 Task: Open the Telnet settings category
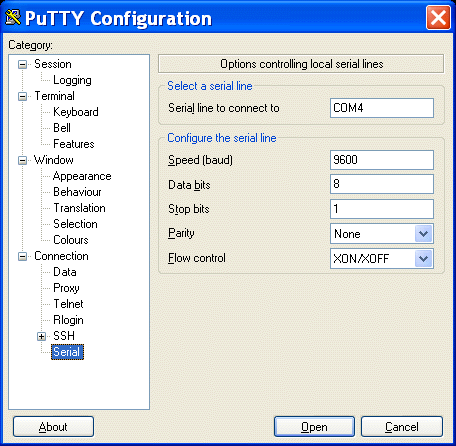tap(68, 304)
